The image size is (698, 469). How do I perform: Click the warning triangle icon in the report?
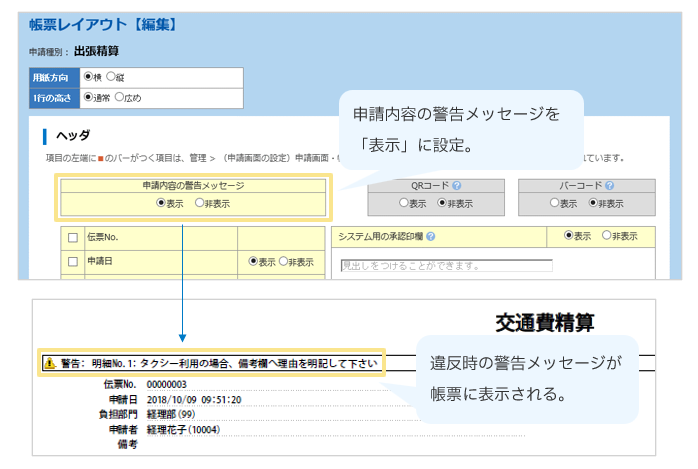point(48,364)
